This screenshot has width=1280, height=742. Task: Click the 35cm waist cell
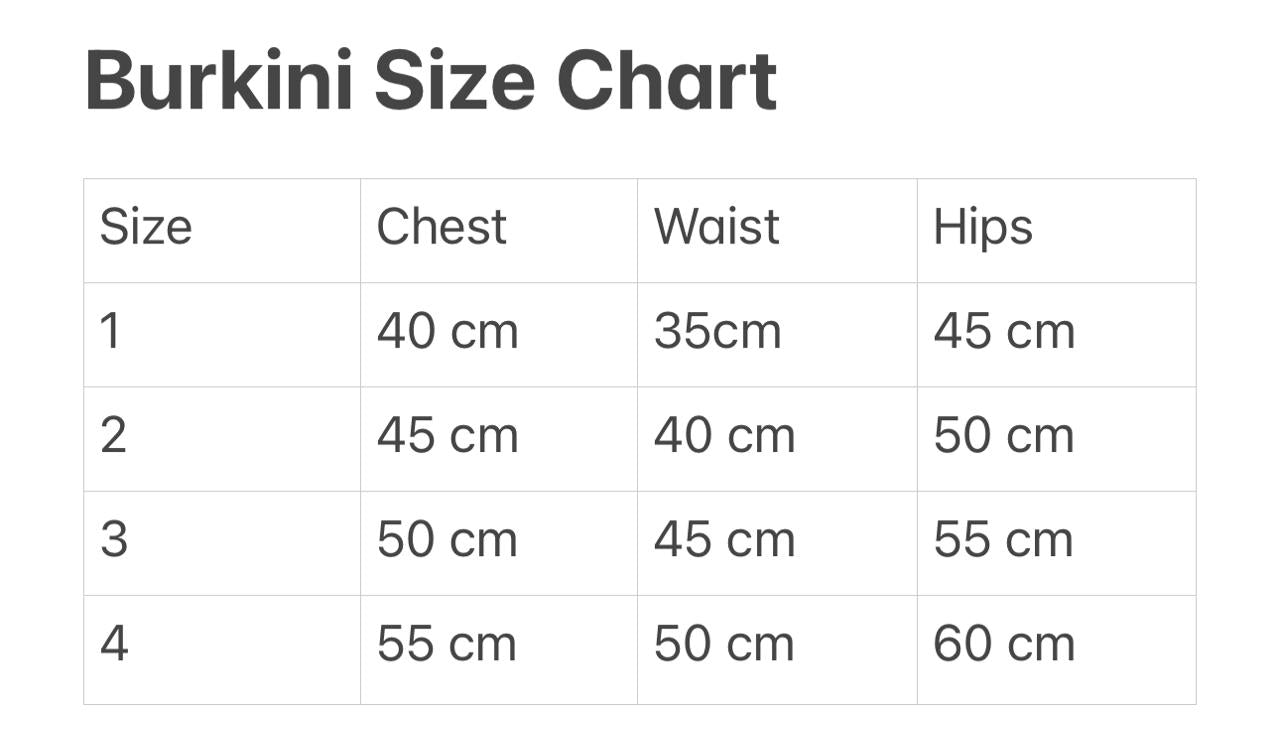[x=777, y=335]
